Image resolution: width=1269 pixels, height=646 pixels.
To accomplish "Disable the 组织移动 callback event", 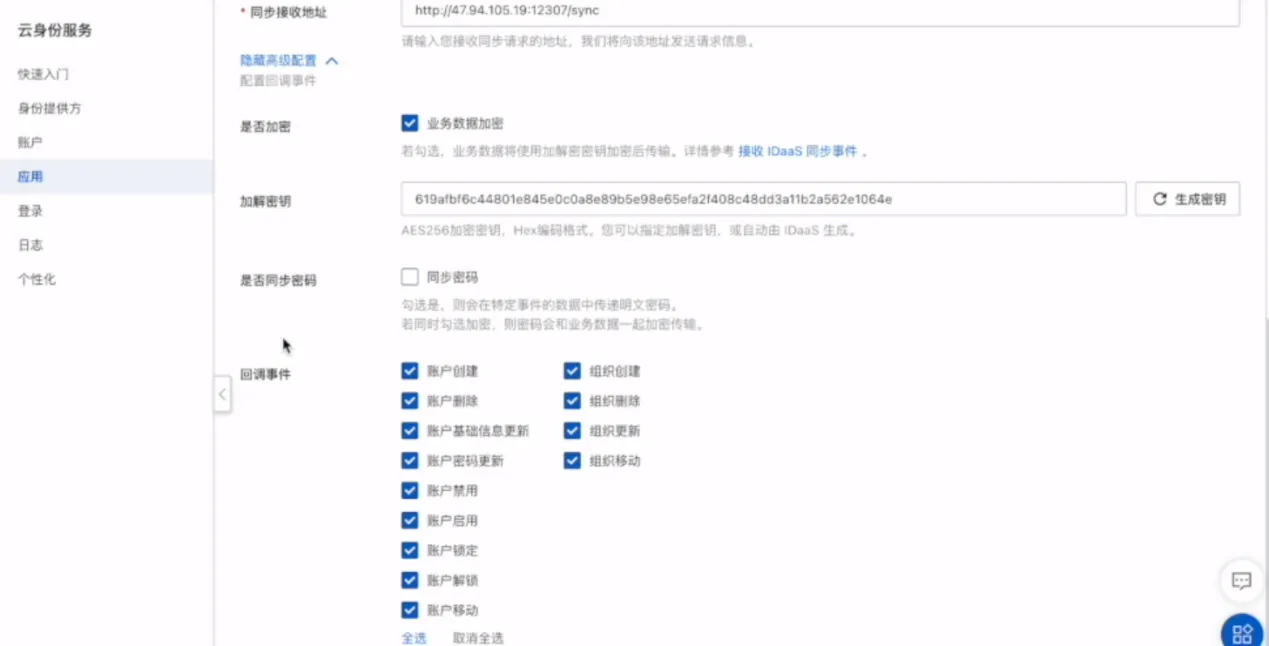I will 571,461.
